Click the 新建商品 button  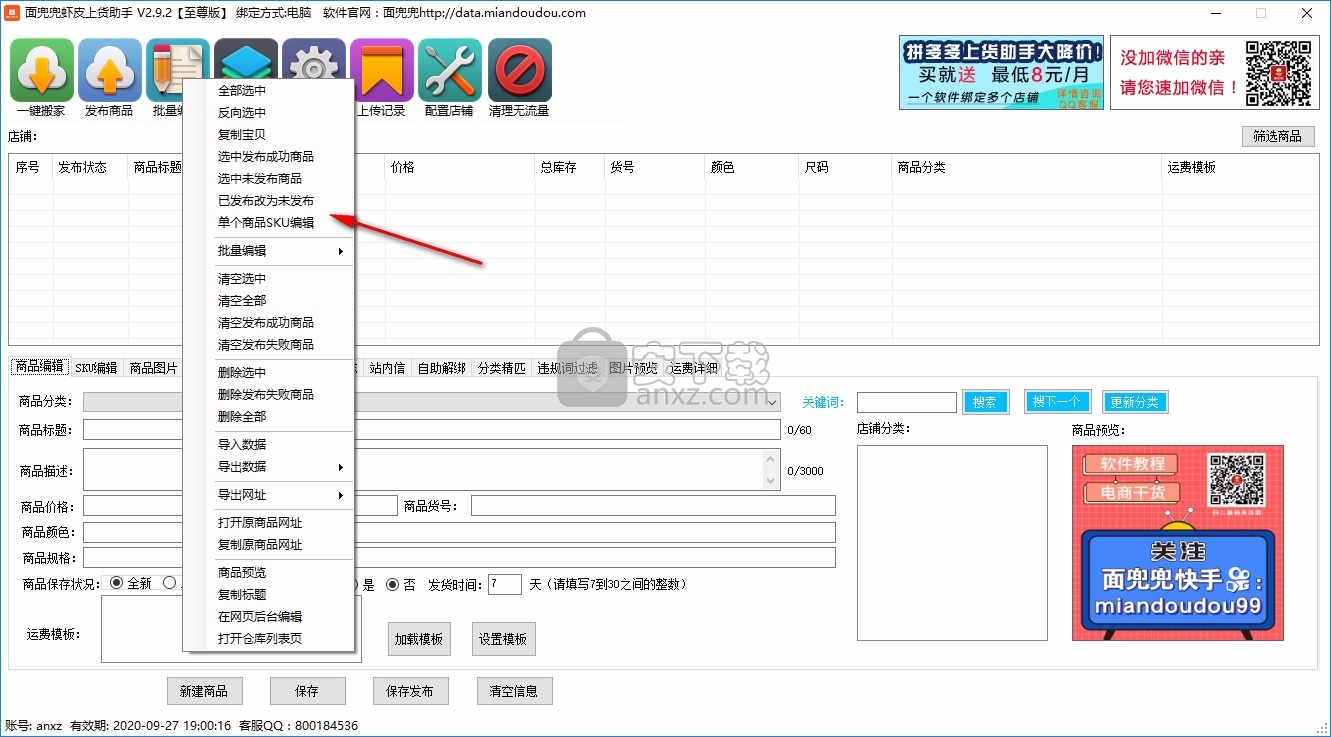204,691
